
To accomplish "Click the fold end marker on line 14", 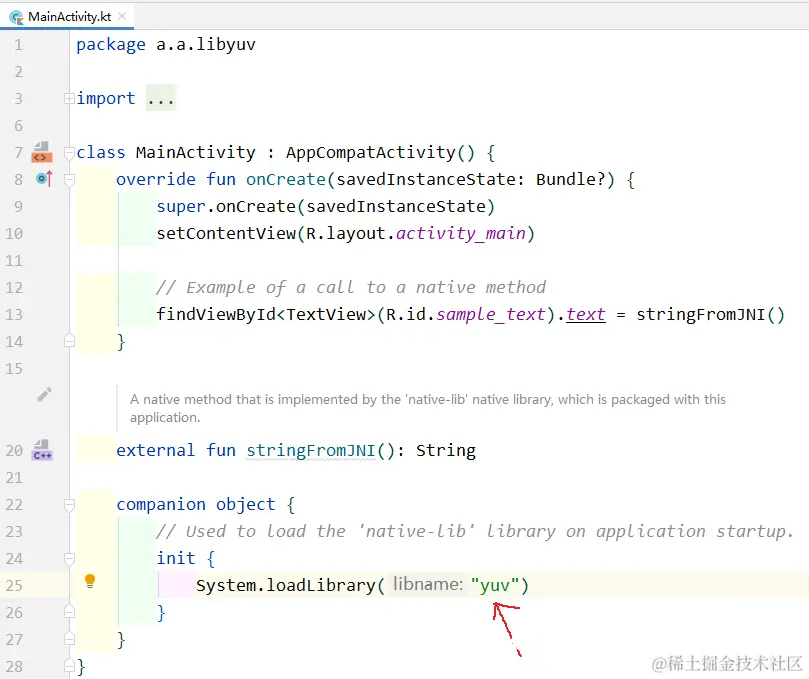I will pyautogui.click(x=69, y=341).
